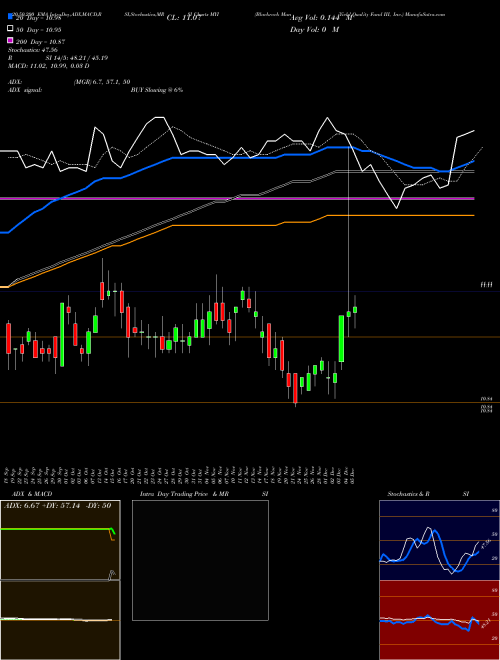The image size is (500, 660).
Task: Click the 'ADX signal:' label
Action: coord(25,90)
